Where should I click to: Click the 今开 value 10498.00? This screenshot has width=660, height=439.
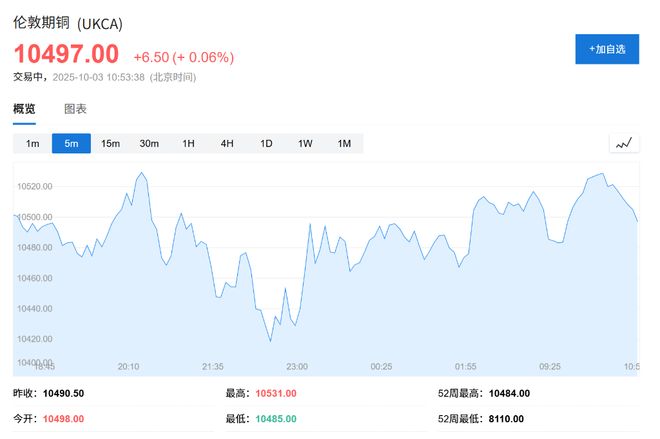click(63, 419)
